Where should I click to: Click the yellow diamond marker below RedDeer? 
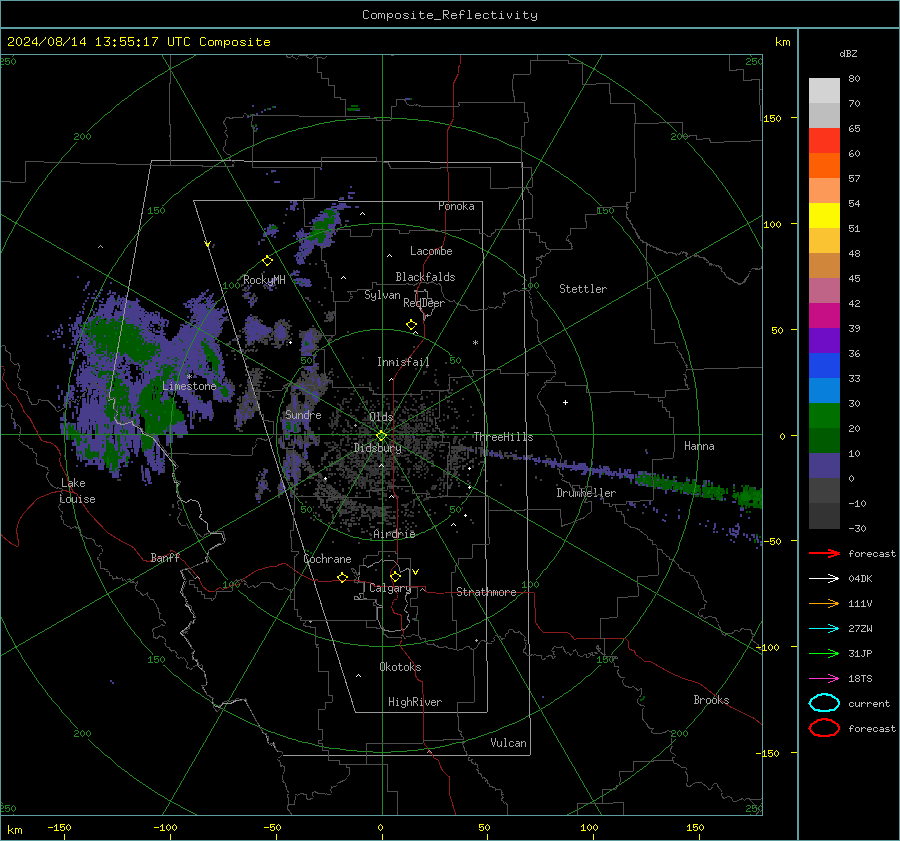click(412, 325)
